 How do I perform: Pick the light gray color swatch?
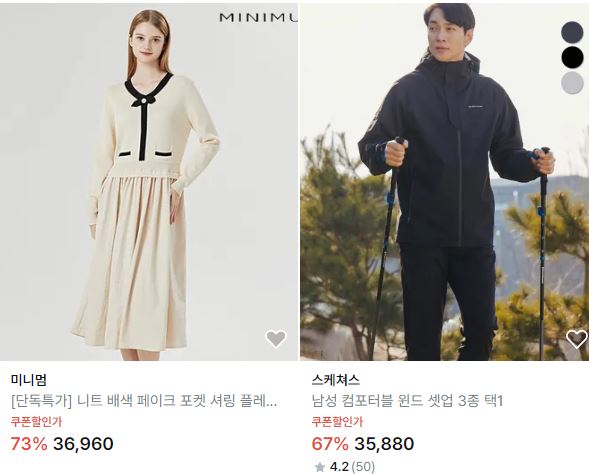click(x=572, y=83)
